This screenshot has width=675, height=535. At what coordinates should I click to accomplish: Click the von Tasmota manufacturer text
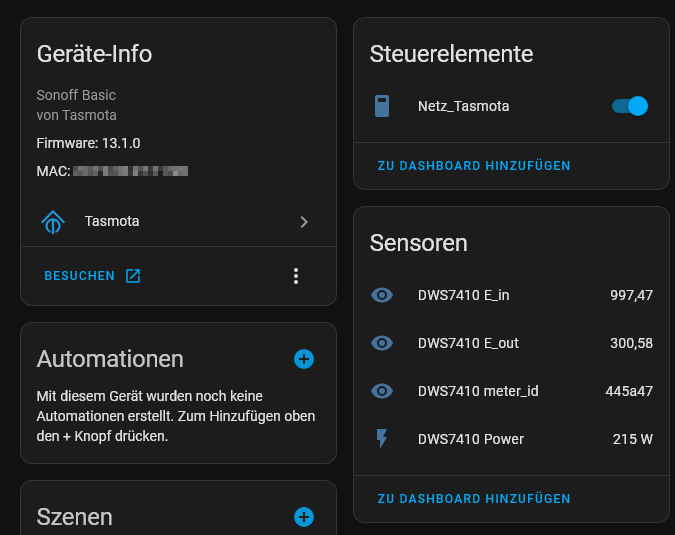[77, 115]
